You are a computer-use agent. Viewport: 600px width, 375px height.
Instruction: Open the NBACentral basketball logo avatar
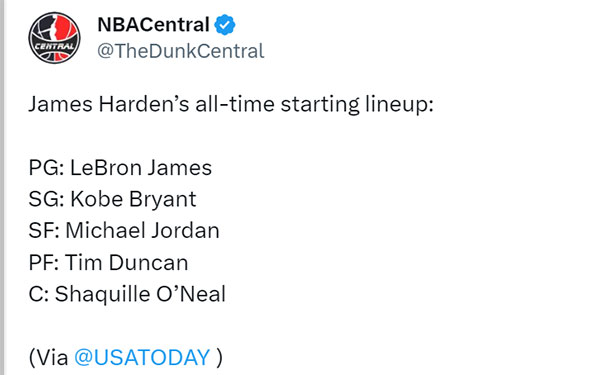[54, 38]
